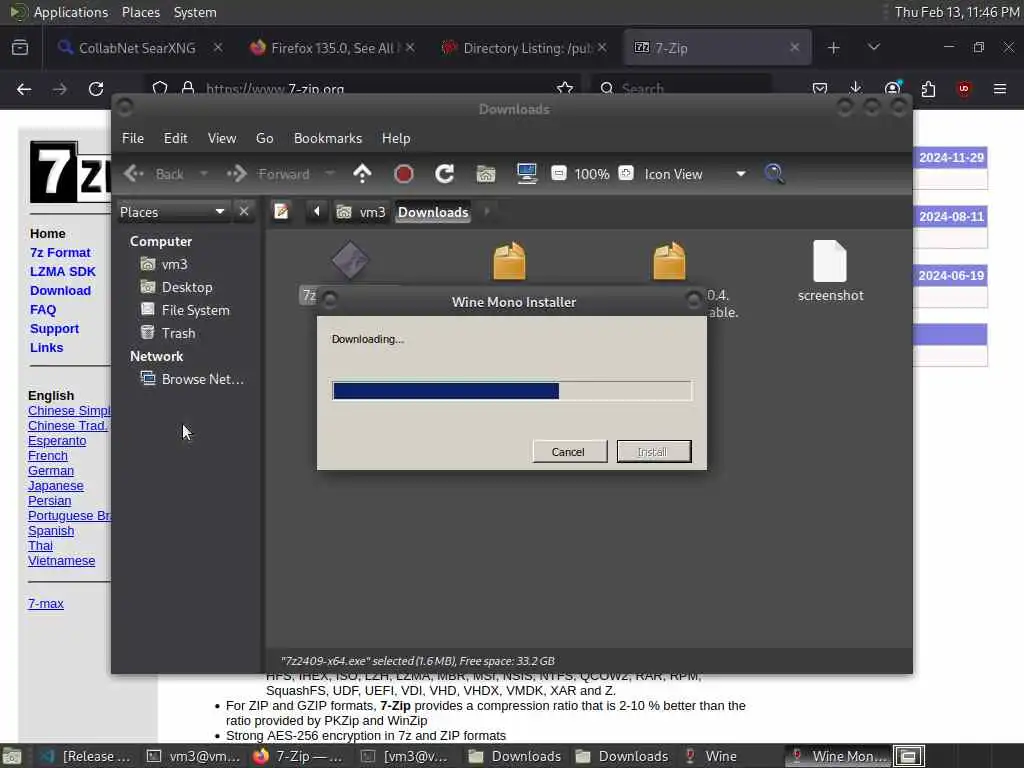Cancel the Wine Mono download
Screen dimensions: 1024x768
tap(569, 452)
